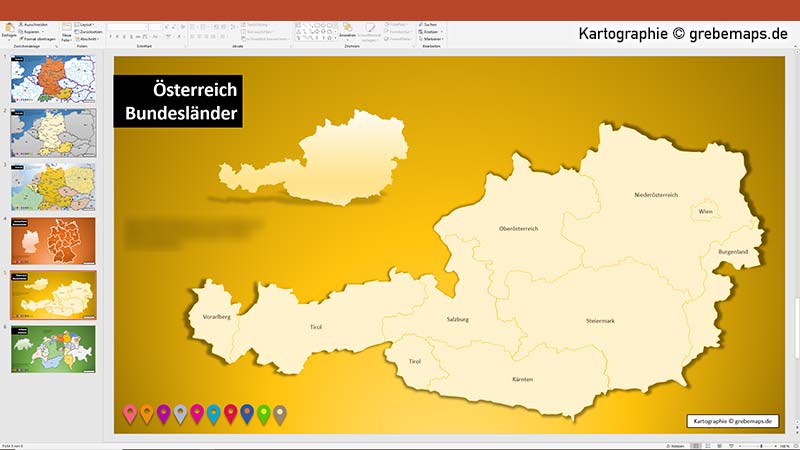Screen dimensions: 800x450
Task: Click the Ausschneiden scissors icon
Action: point(21,24)
